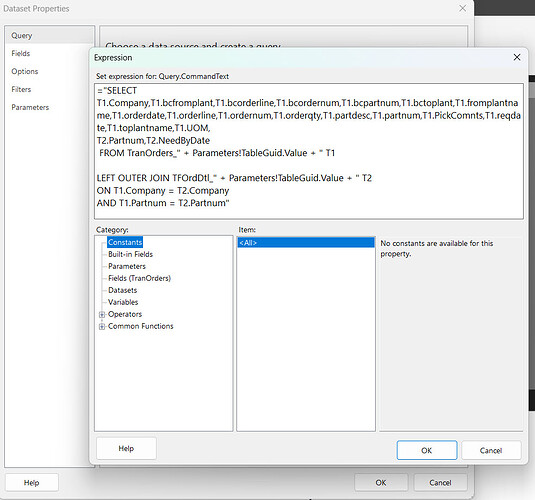
Task: Select the Built-in Fields category
Action: (130, 254)
